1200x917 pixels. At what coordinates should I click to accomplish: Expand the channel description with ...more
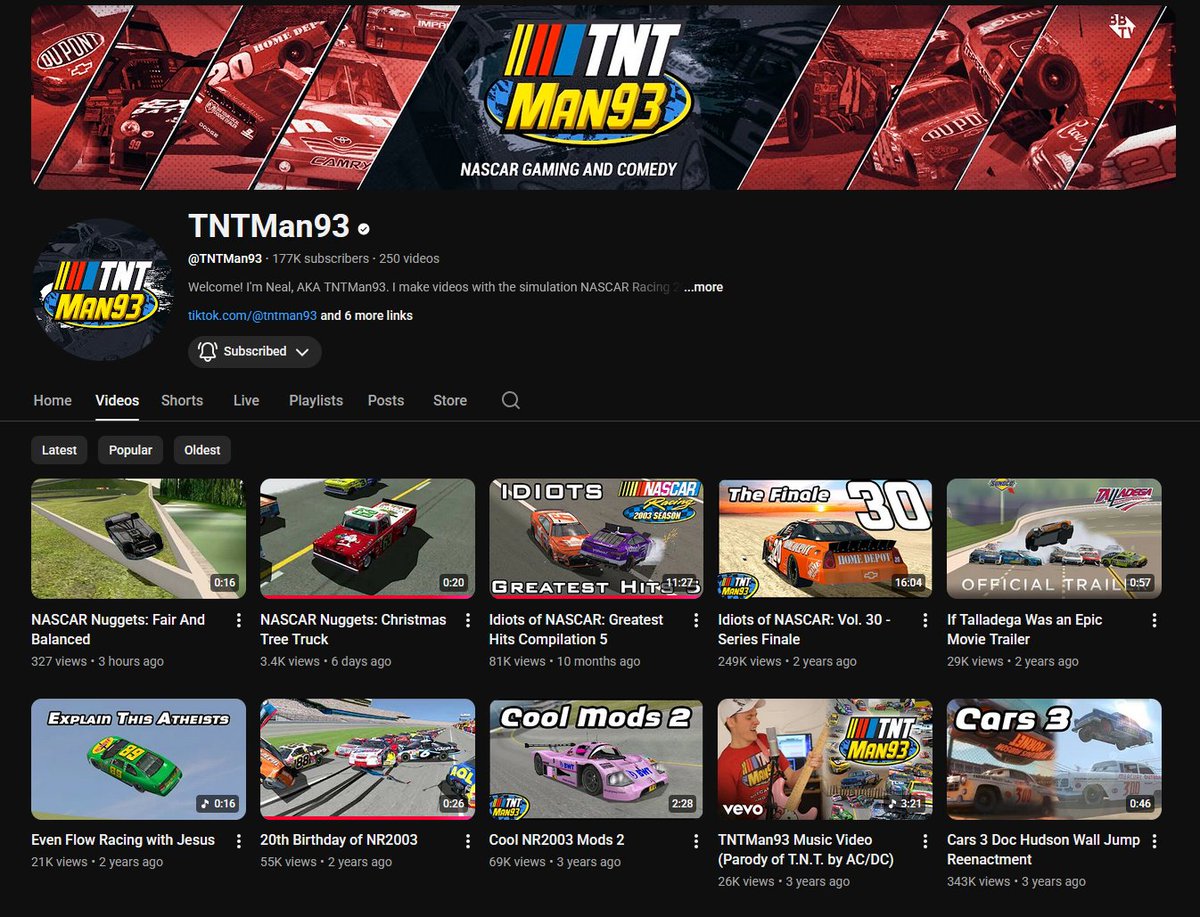(703, 286)
